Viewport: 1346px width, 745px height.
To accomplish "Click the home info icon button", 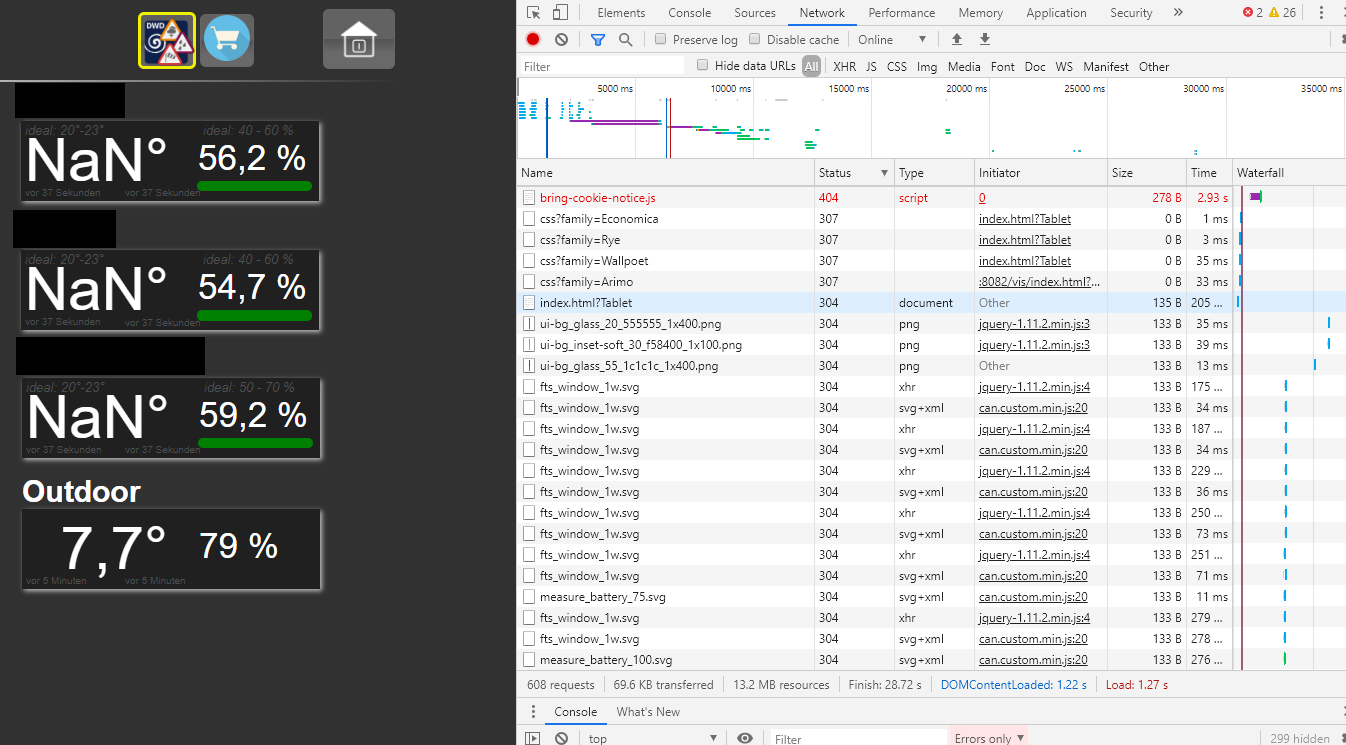I will click(x=358, y=40).
